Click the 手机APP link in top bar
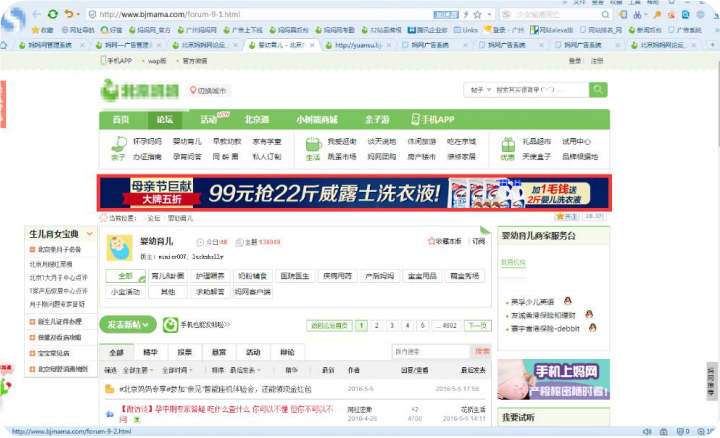The image size is (720, 438). (x=116, y=61)
